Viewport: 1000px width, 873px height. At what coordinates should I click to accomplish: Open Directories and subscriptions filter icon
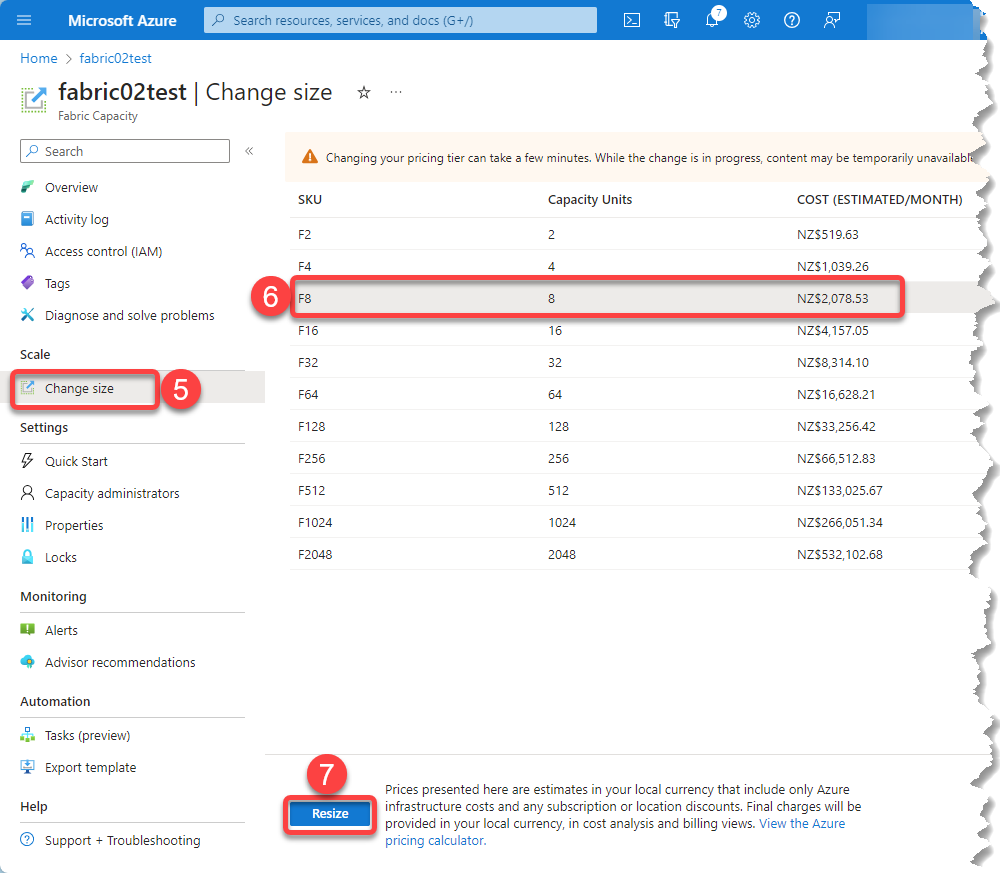(672, 20)
